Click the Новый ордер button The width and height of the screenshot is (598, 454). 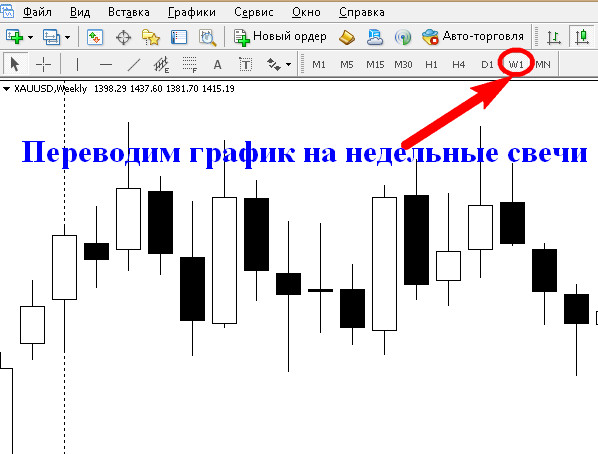pos(280,37)
